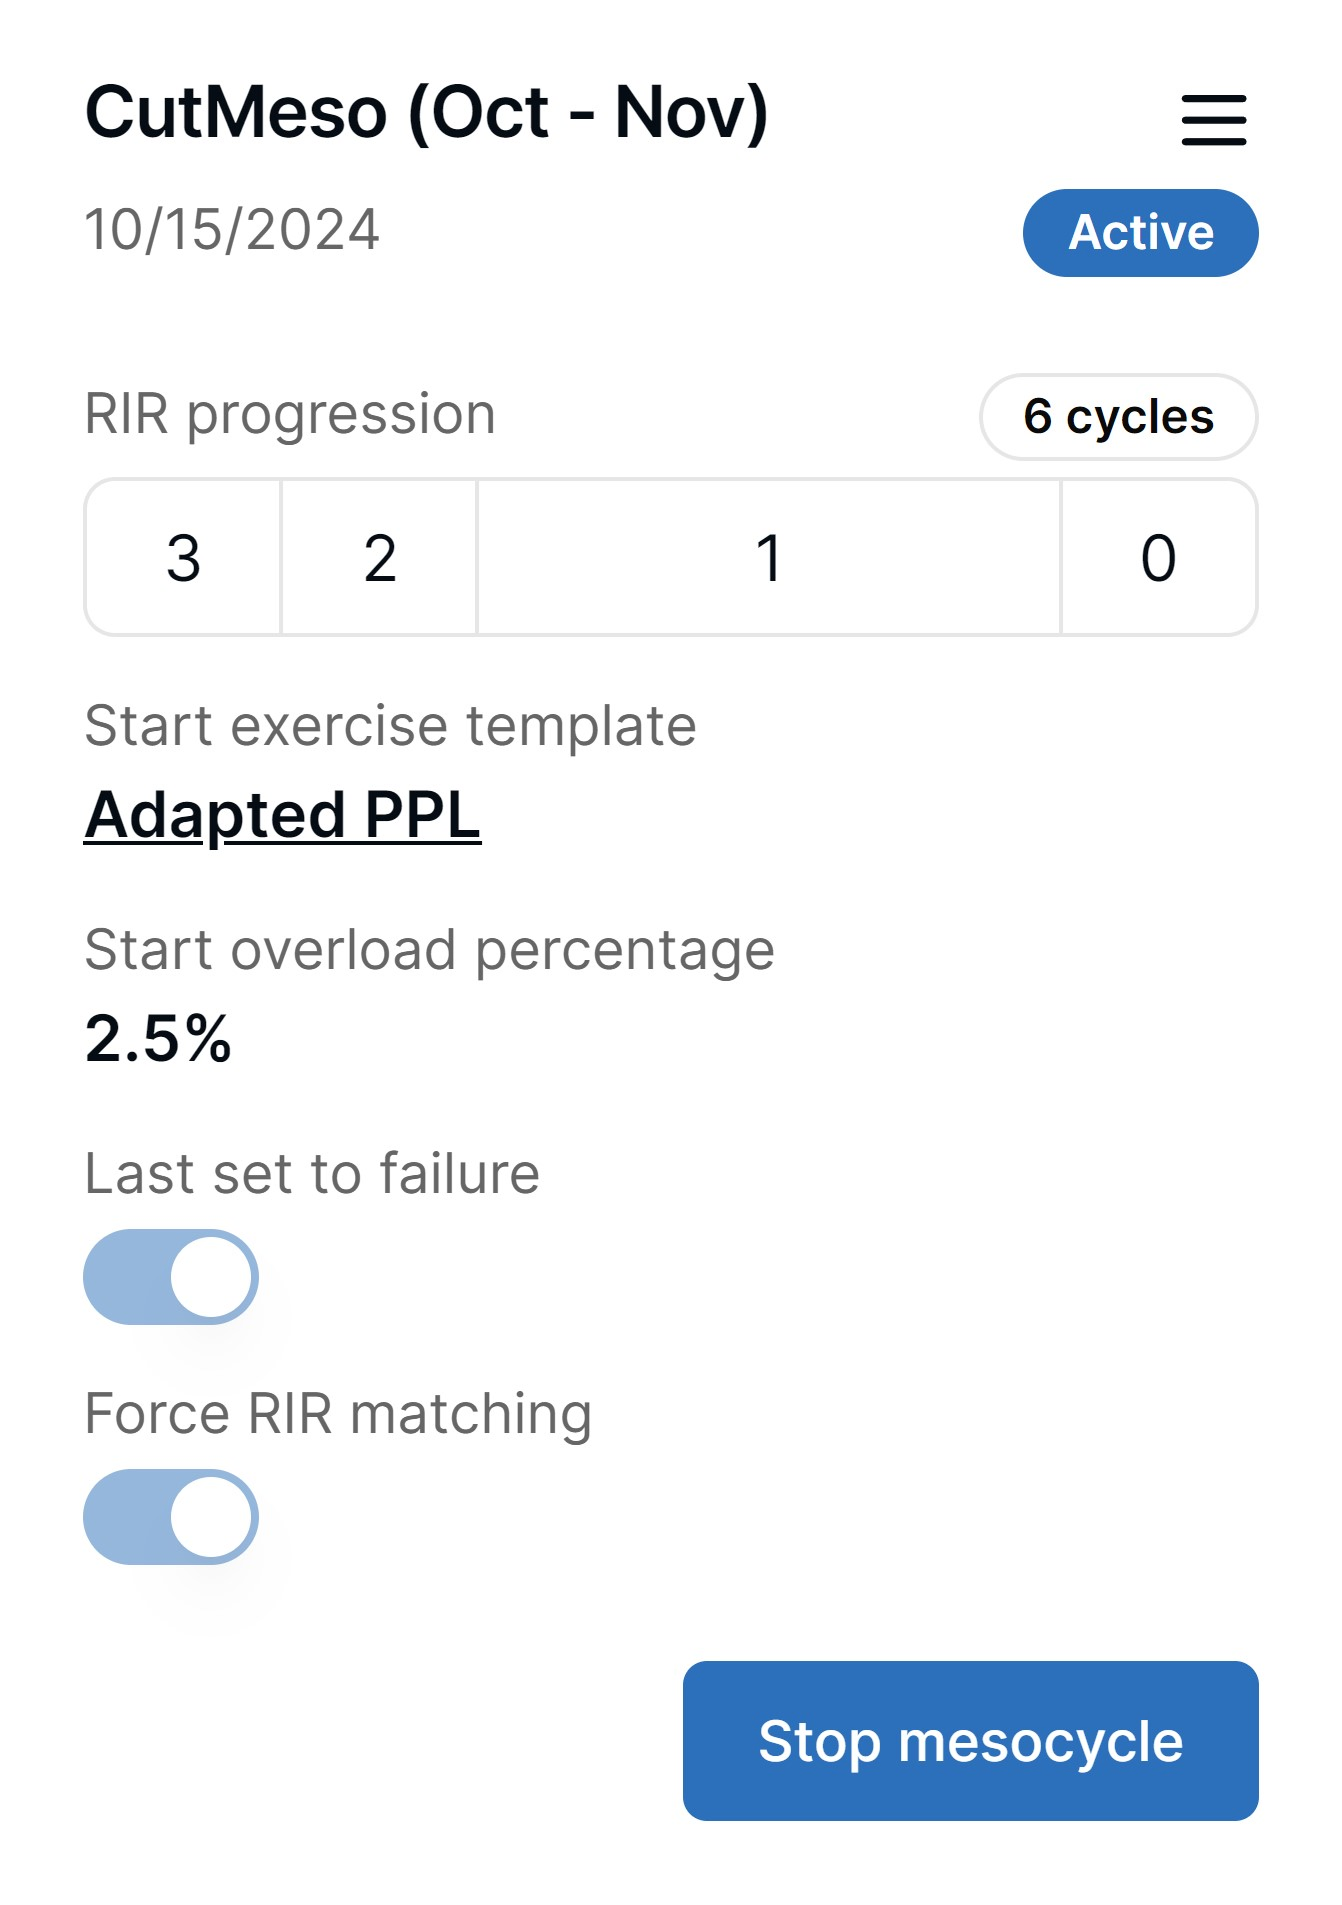The height and width of the screenshot is (1905, 1342).
Task: Select the RIR 2 progression segment
Action: click(x=379, y=557)
